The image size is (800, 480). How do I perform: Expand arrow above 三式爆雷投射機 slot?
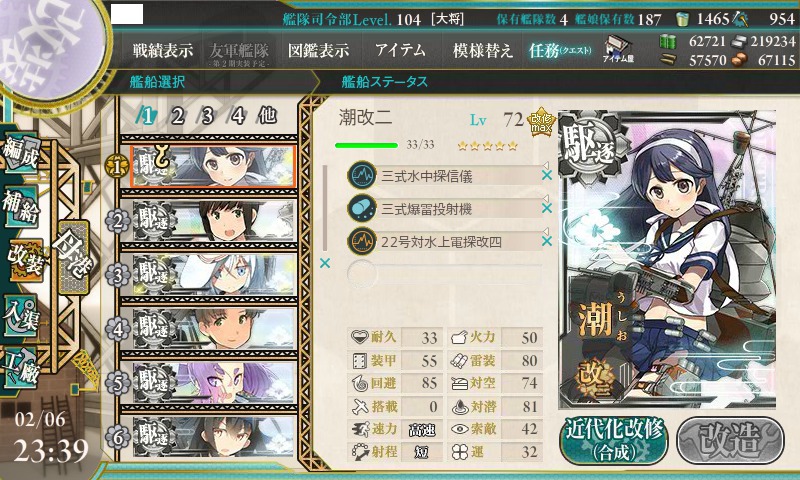click(x=545, y=198)
